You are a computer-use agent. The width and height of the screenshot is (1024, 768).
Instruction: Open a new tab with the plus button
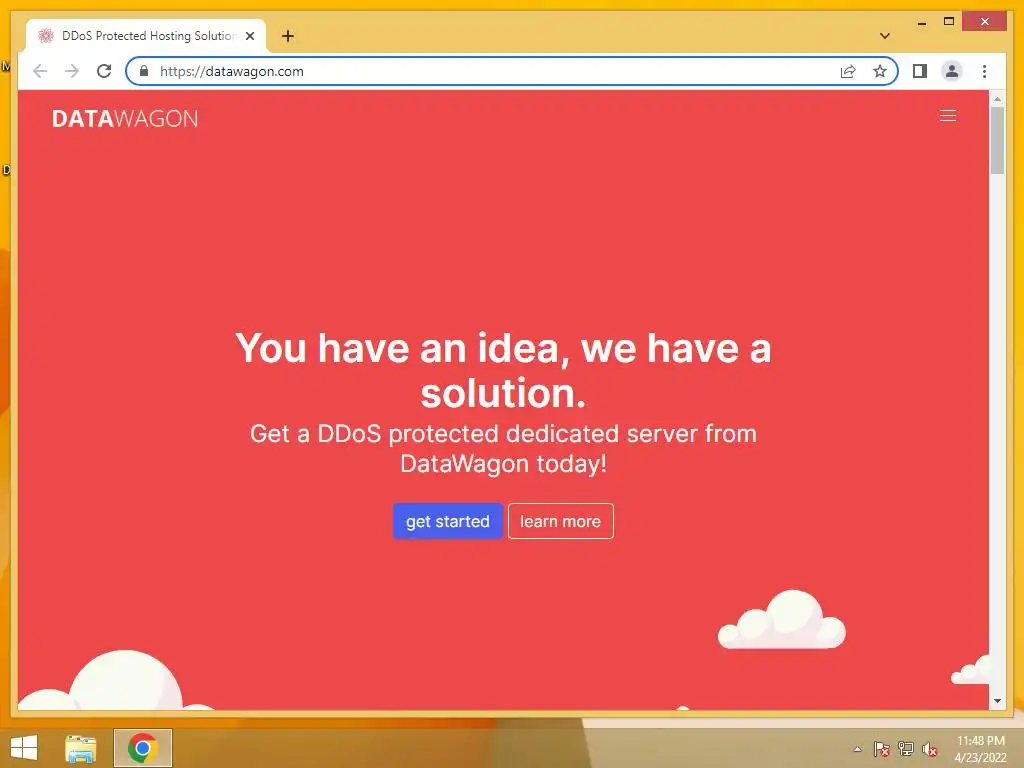(x=287, y=36)
